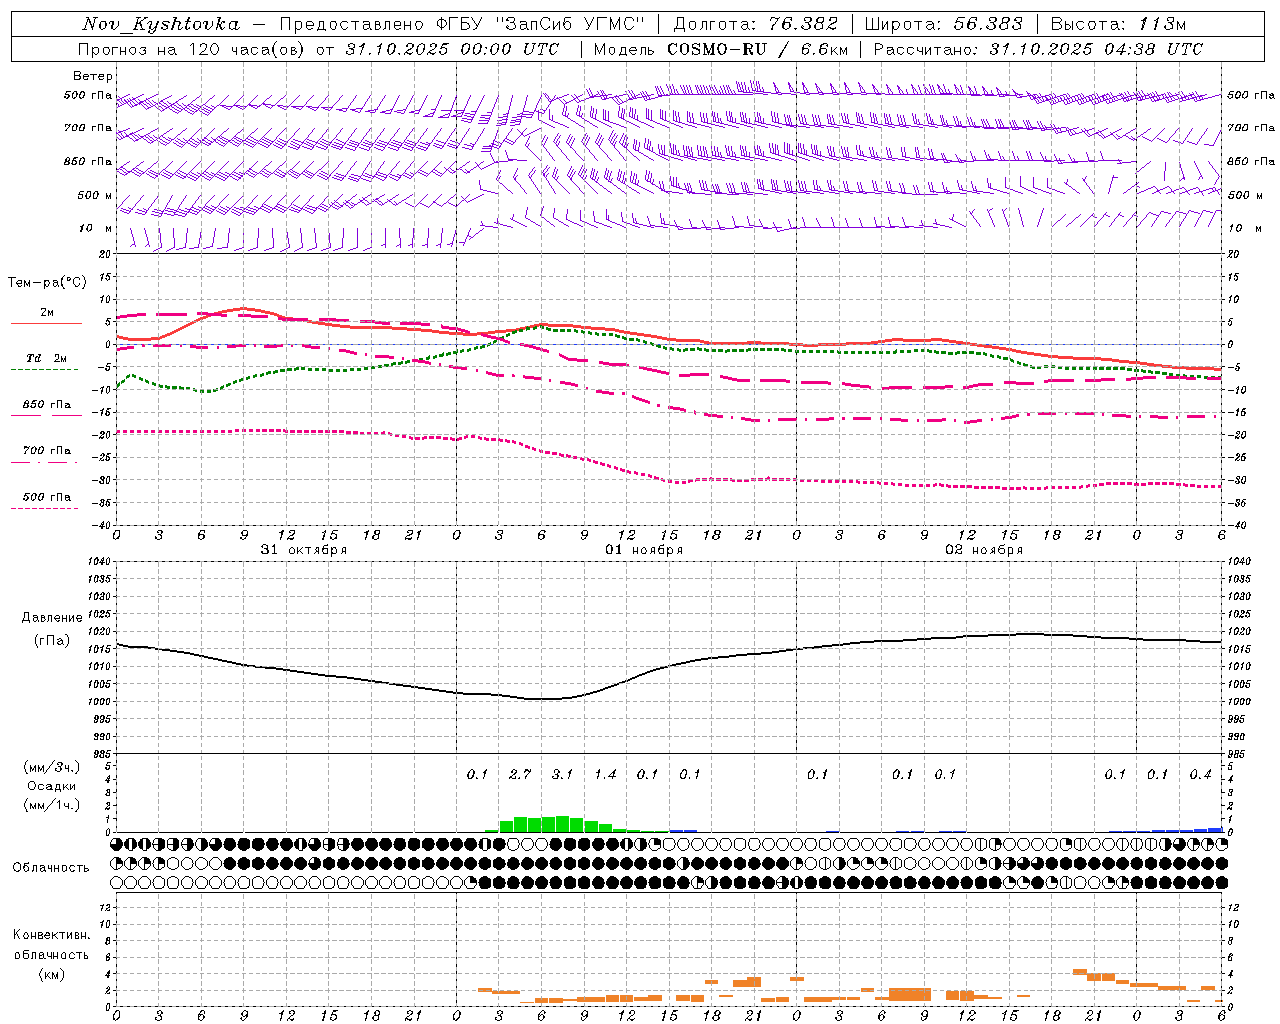Click the Облачность cloud cover label

[51, 867]
